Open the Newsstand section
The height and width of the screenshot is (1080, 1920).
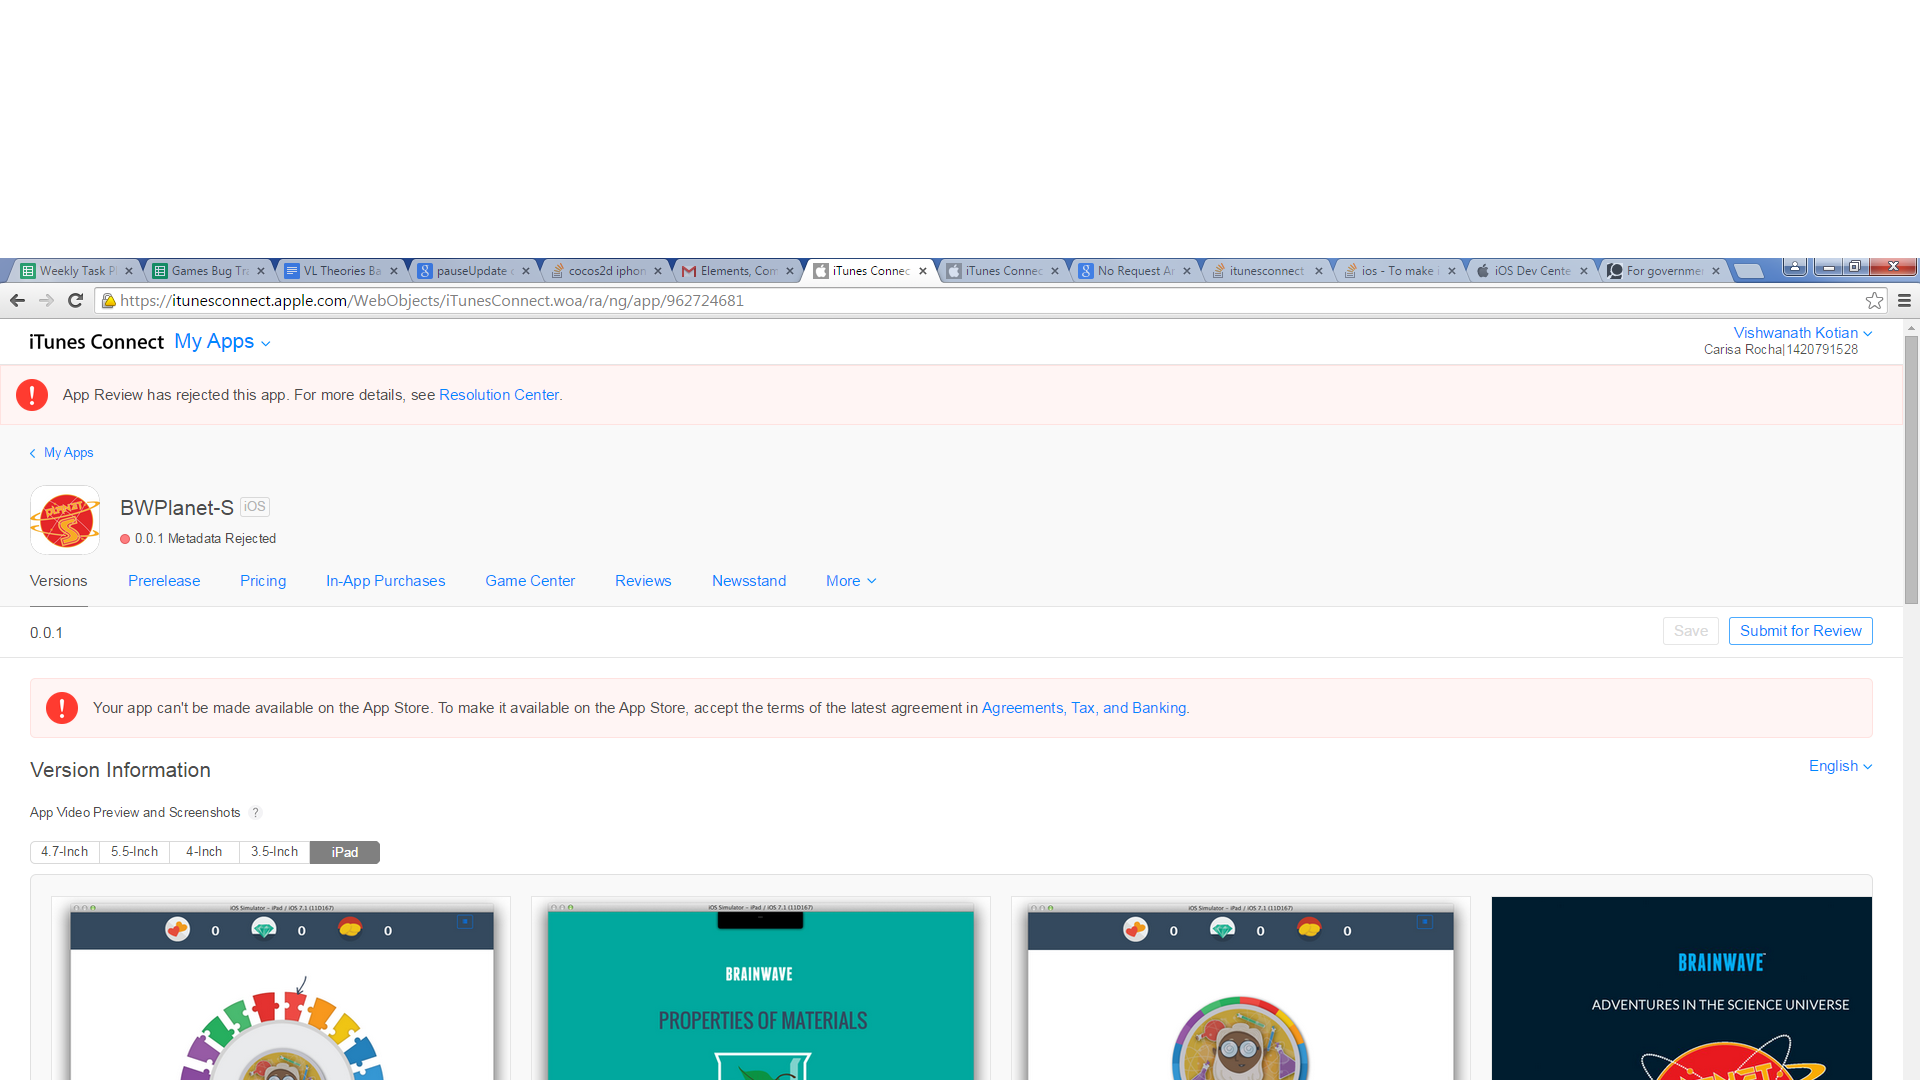749,581
